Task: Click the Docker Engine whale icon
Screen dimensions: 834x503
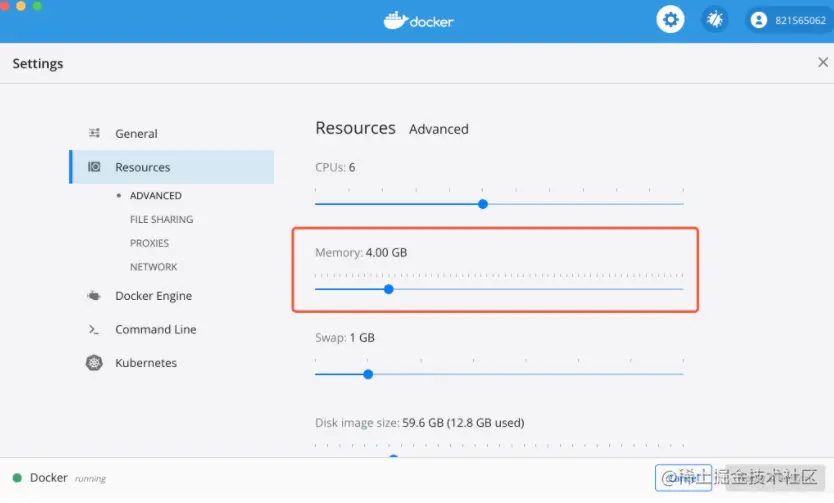Action: click(94, 296)
